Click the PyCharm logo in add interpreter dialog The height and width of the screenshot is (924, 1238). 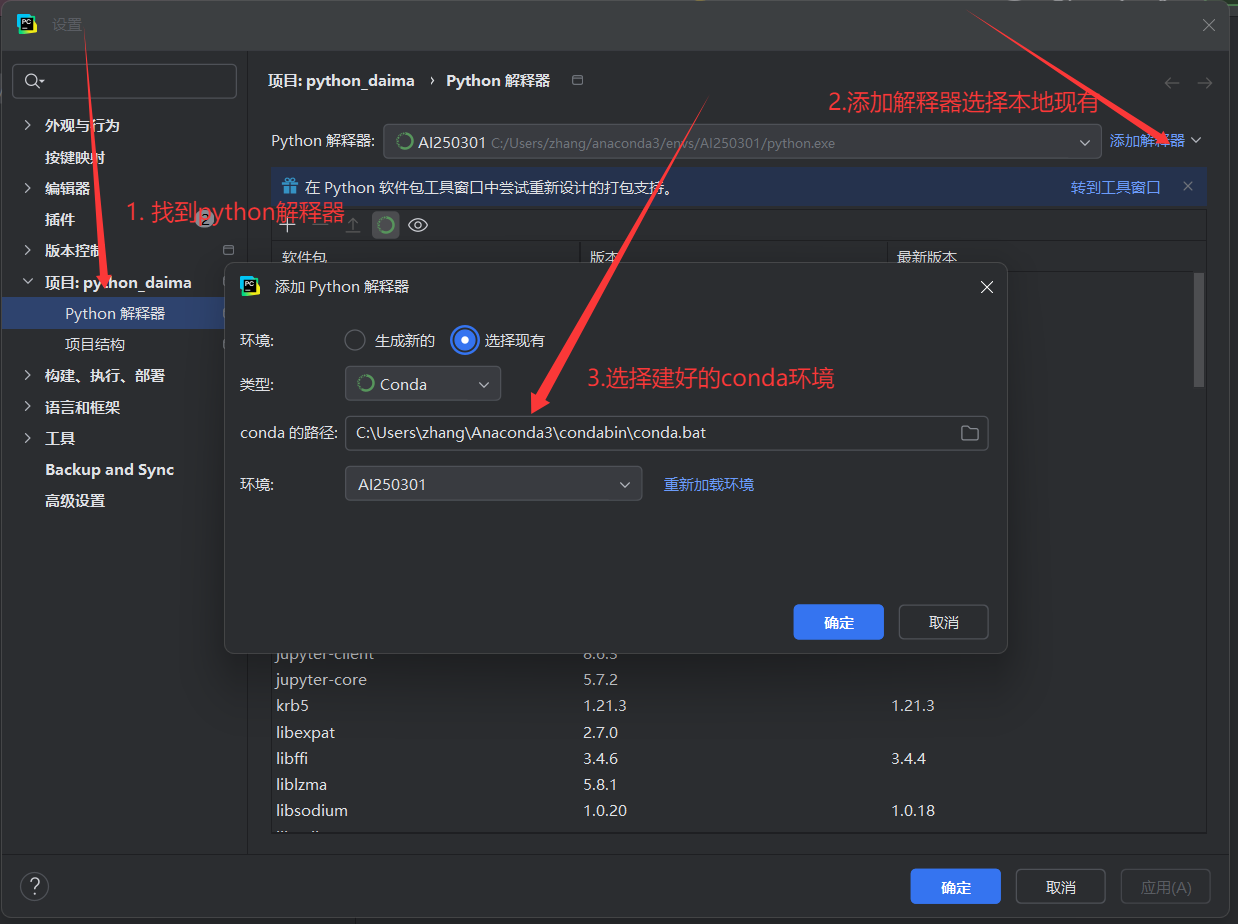[x=250, y=287]
